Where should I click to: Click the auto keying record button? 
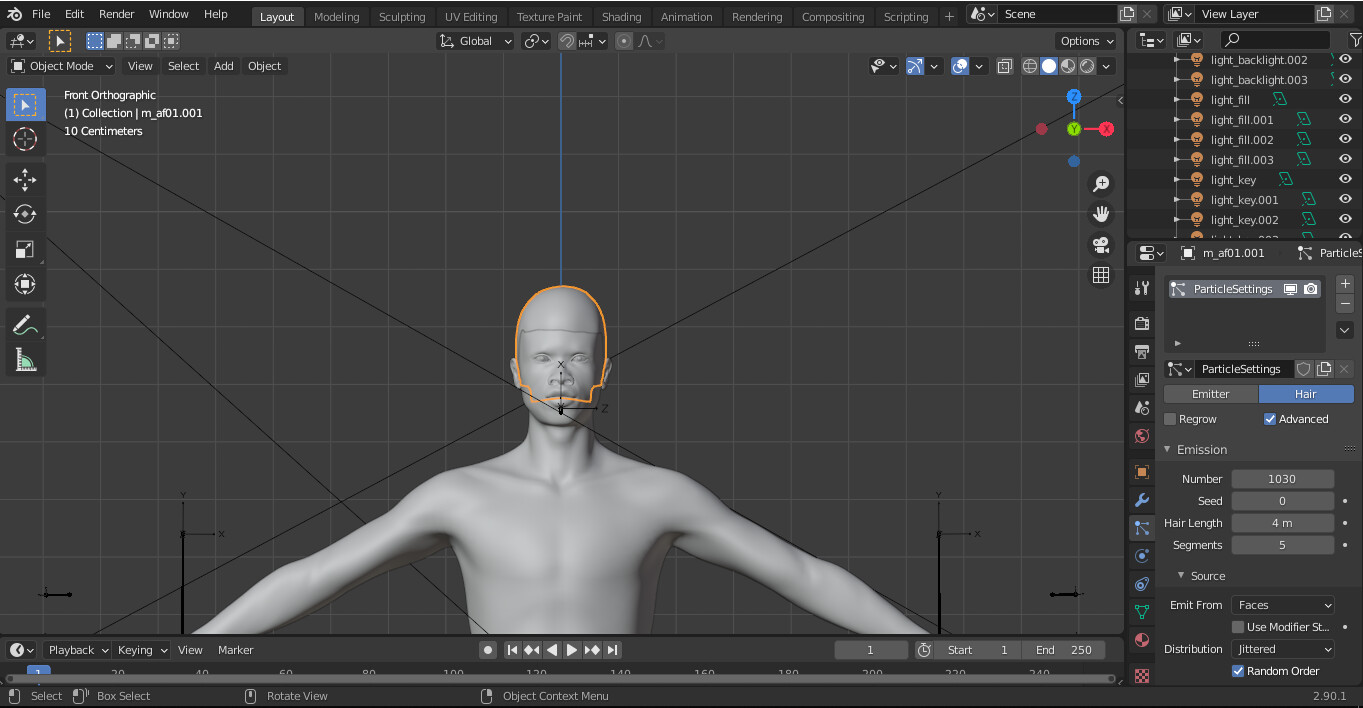(488, 650)
